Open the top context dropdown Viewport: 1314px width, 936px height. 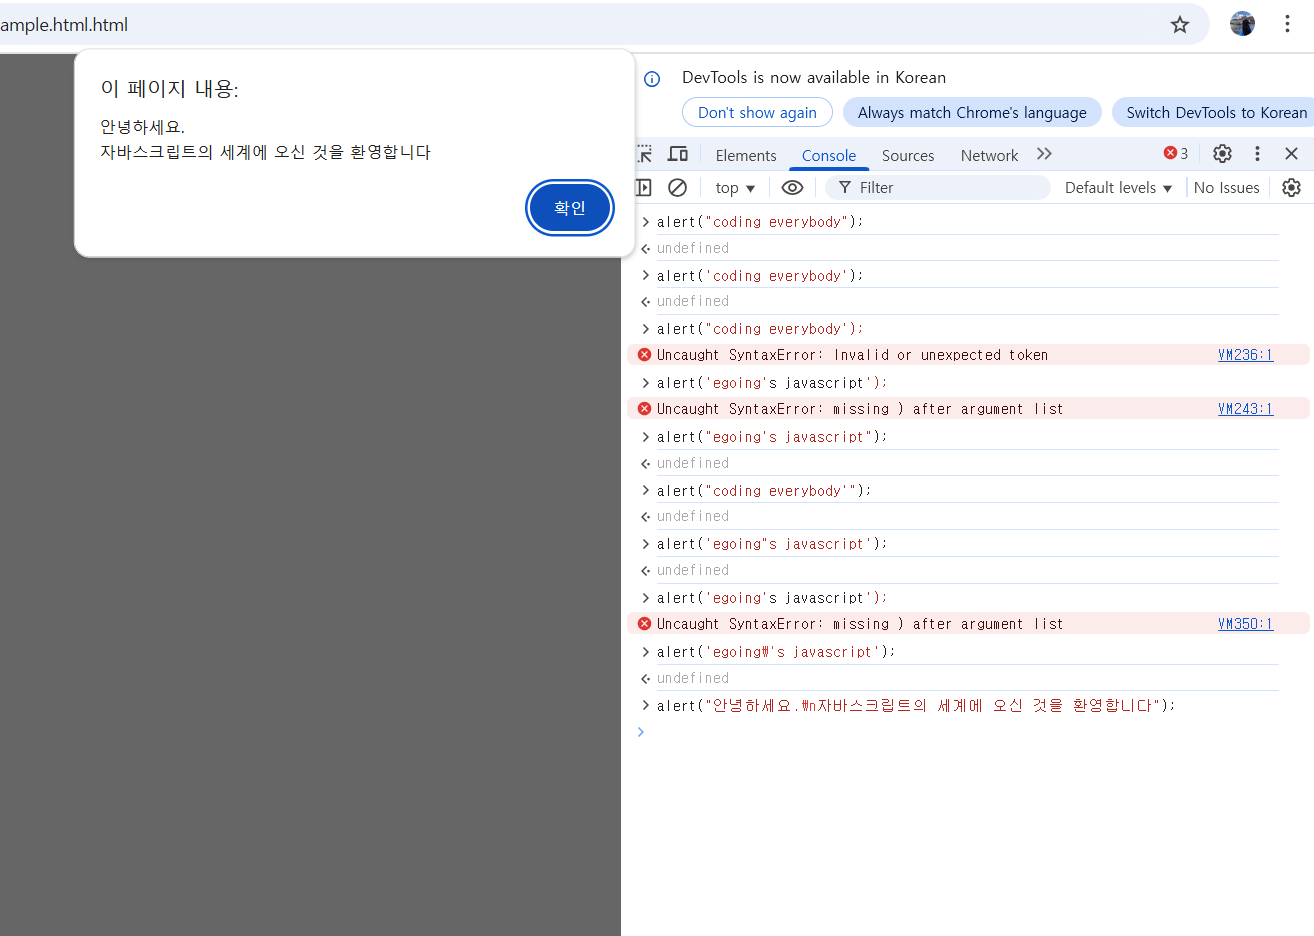click(735, 188)
